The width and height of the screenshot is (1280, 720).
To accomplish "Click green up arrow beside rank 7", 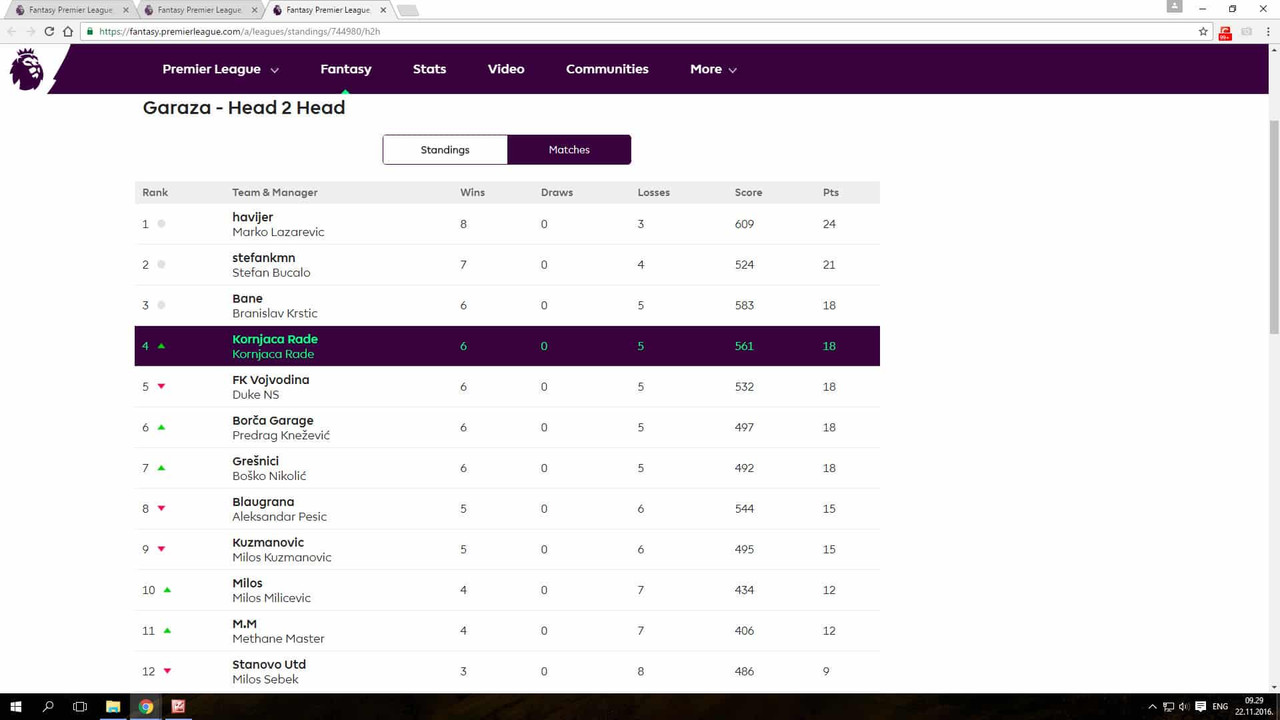I will click(161, 468).
